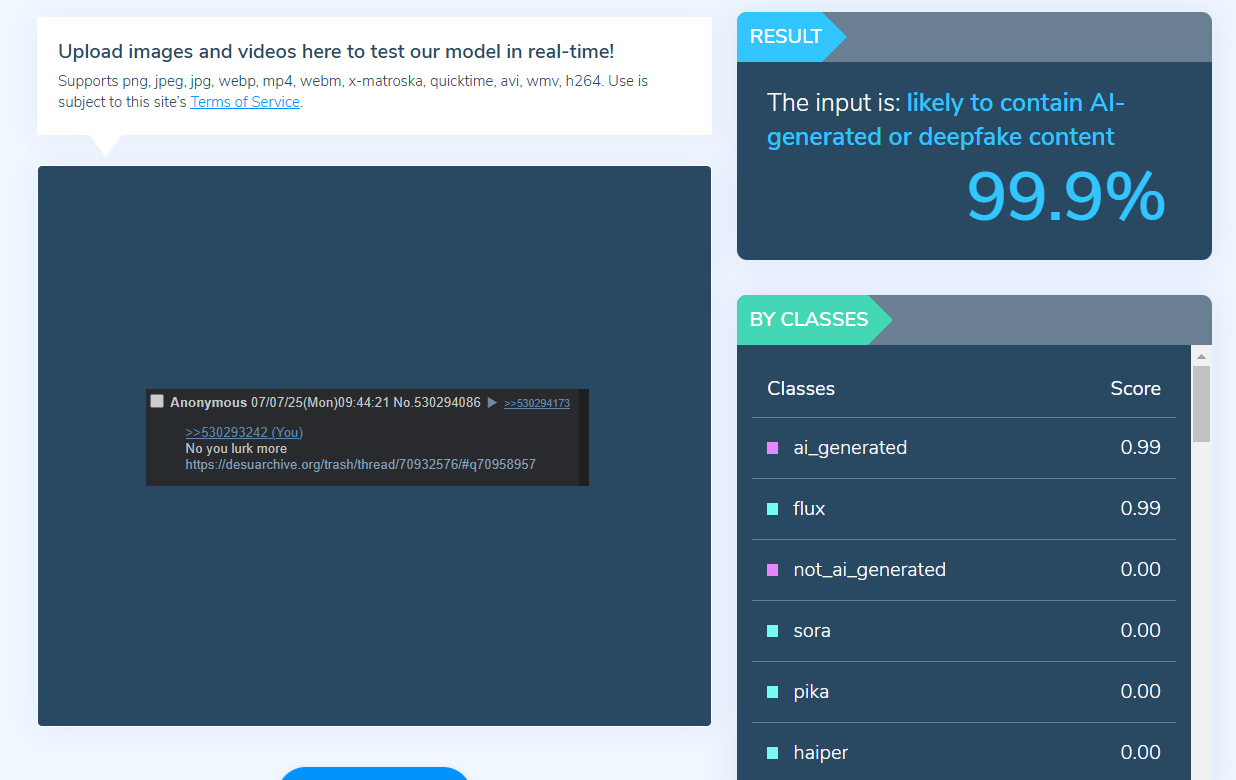1236x780 pixels.
Task: Click the pika class row
Action: (x=964, y=692)
